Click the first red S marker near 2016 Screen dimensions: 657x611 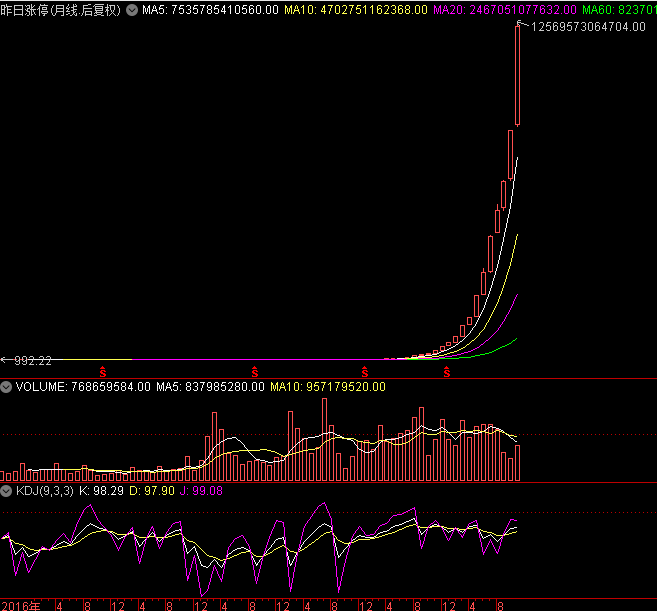coord(103,372)
